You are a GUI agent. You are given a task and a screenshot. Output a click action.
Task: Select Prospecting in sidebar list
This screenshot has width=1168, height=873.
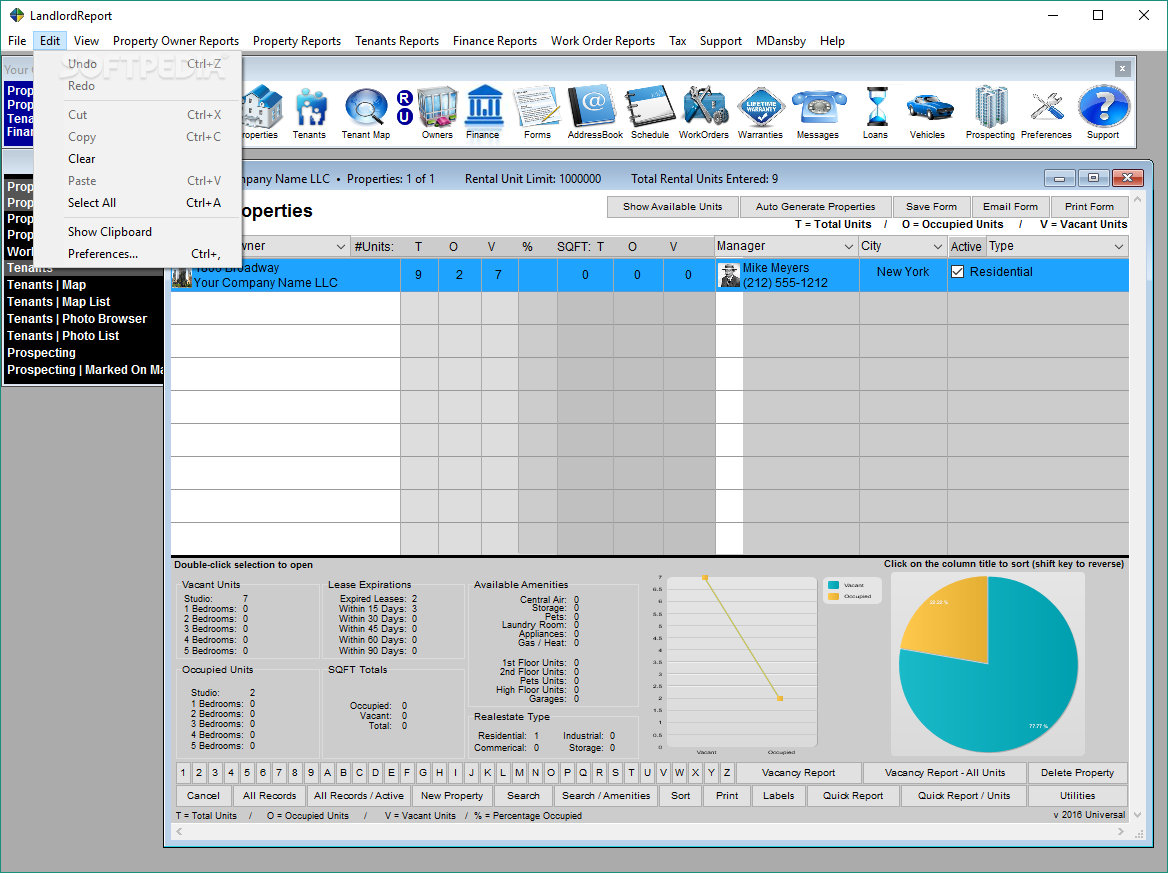tap(41, 353)
